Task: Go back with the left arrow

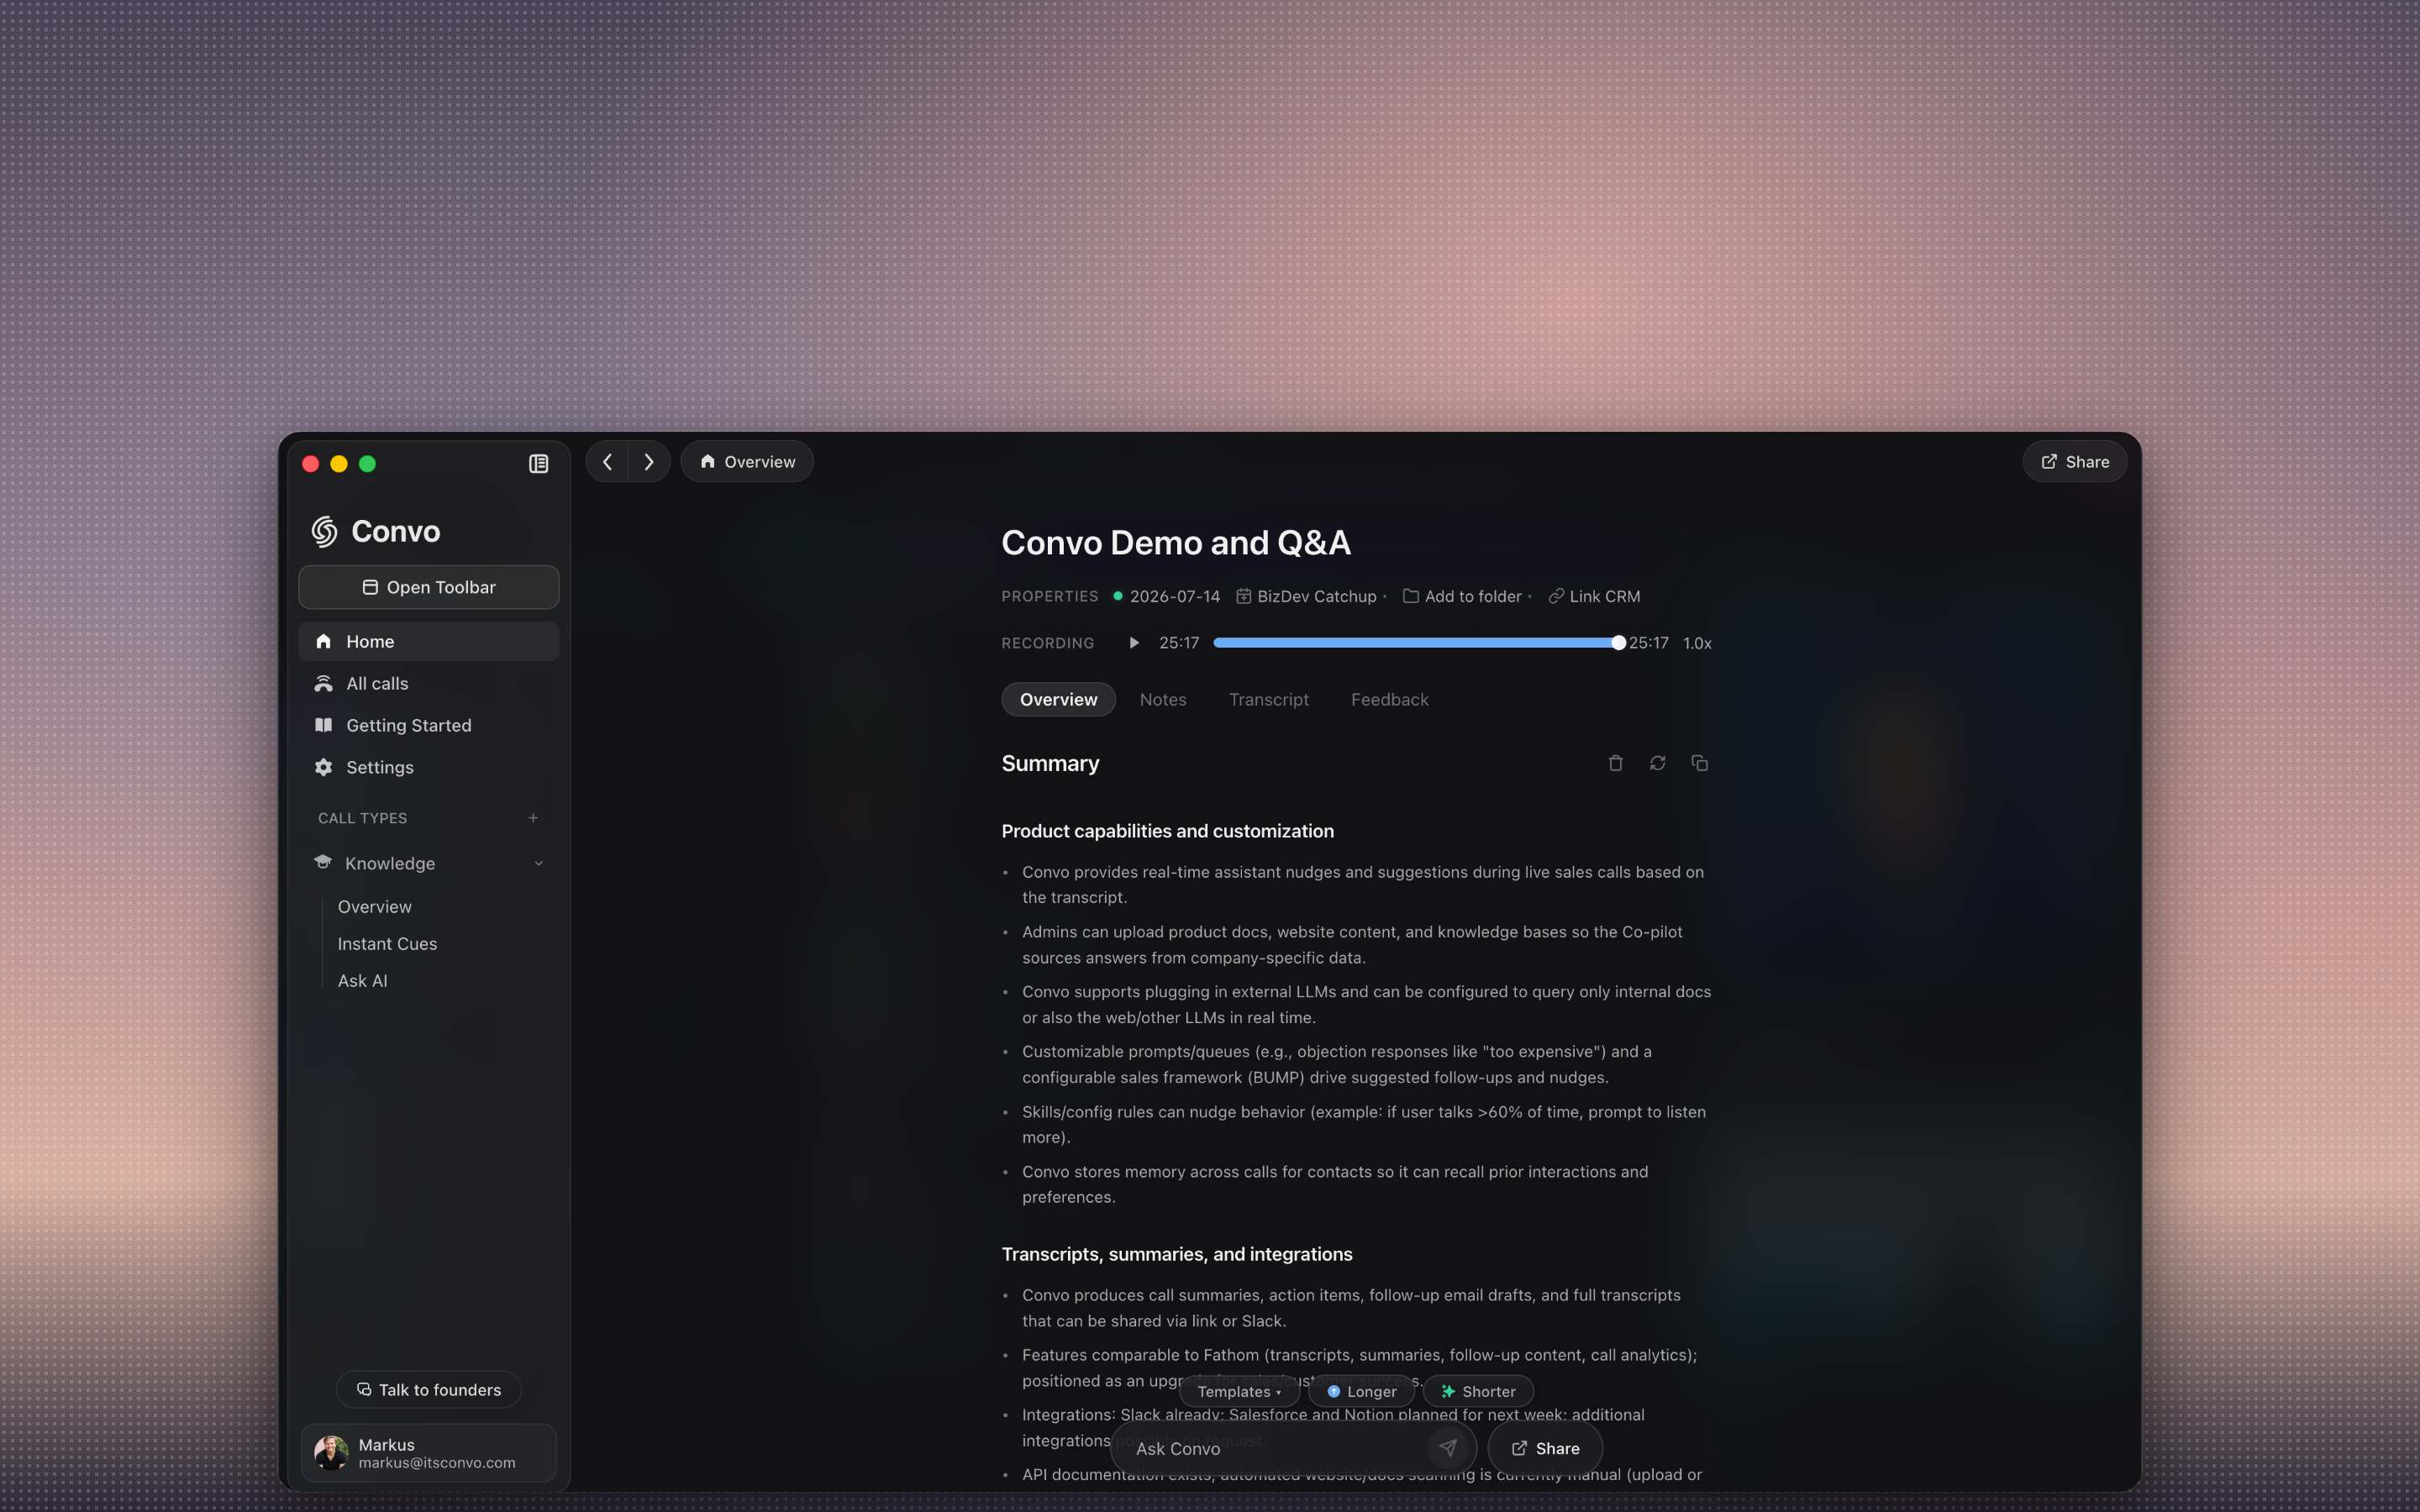Action: click(607, 462)
